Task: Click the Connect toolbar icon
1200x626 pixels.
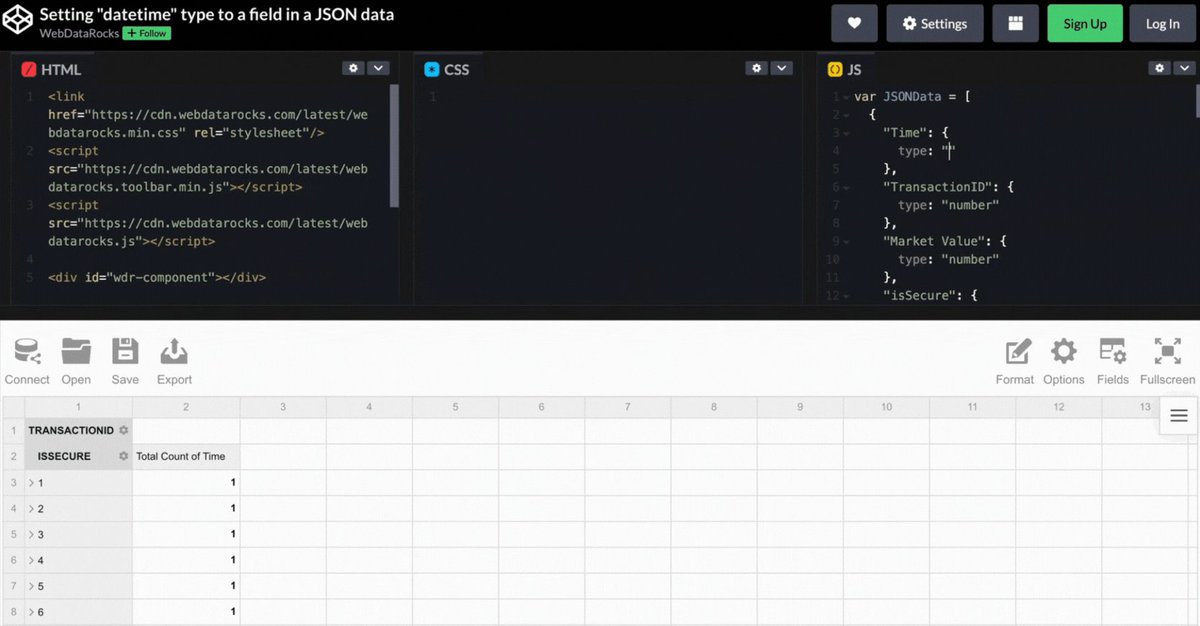Action: point(27,361)
